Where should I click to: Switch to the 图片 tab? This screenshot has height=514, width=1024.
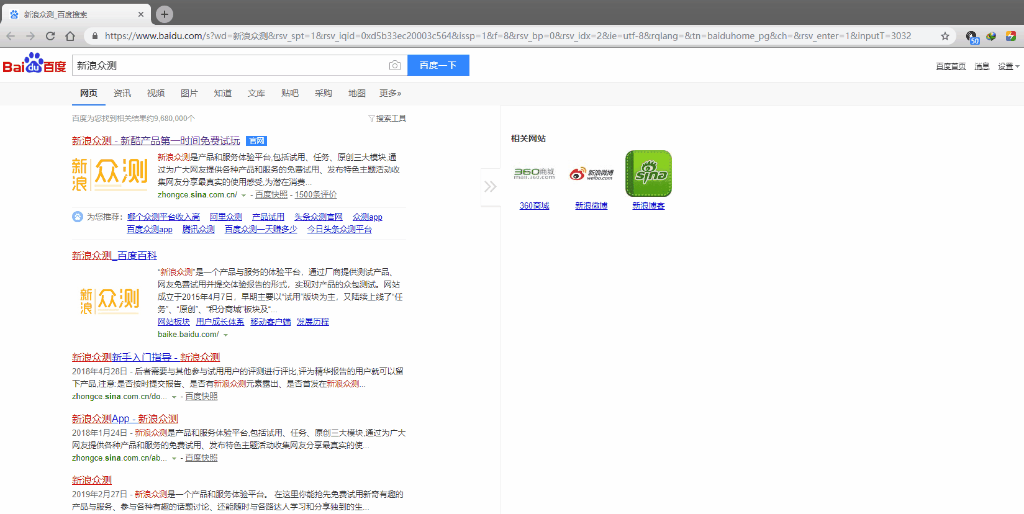pos(189,93)
